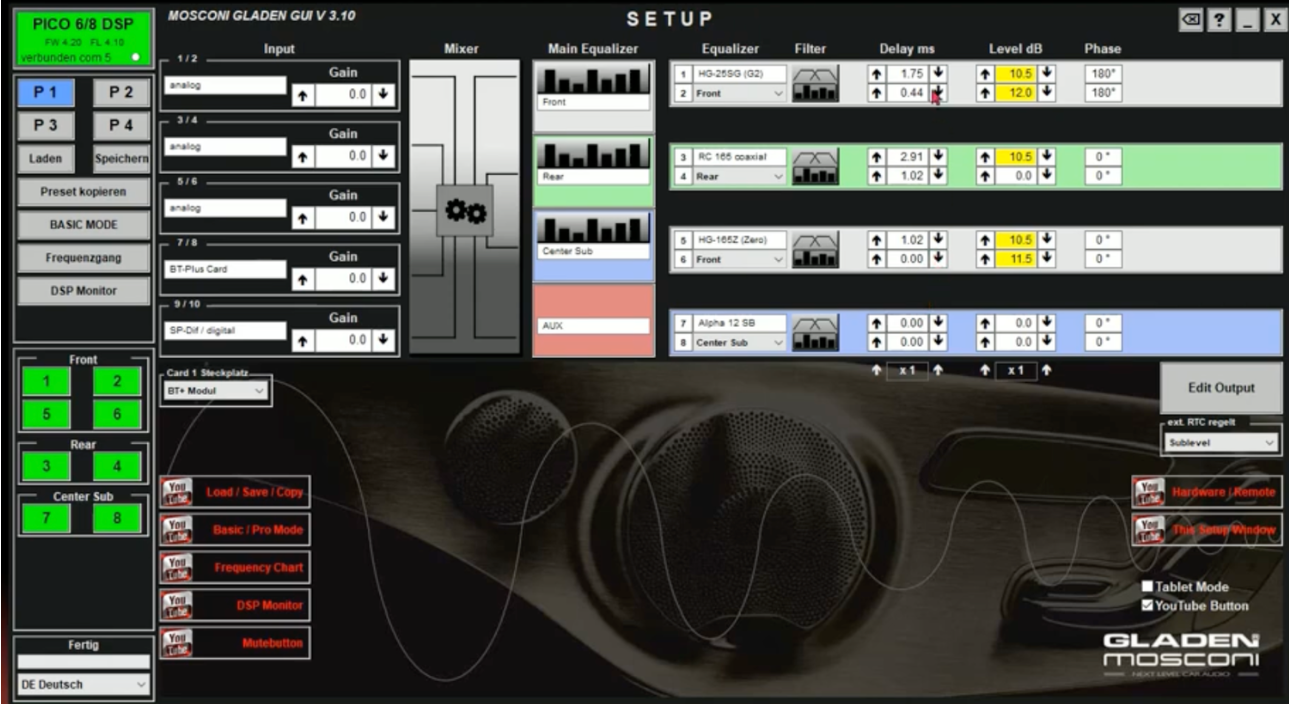Open equalizer bars icon for channels 1/2
The height and width of the screenshot is (704, 1289).
816,93
